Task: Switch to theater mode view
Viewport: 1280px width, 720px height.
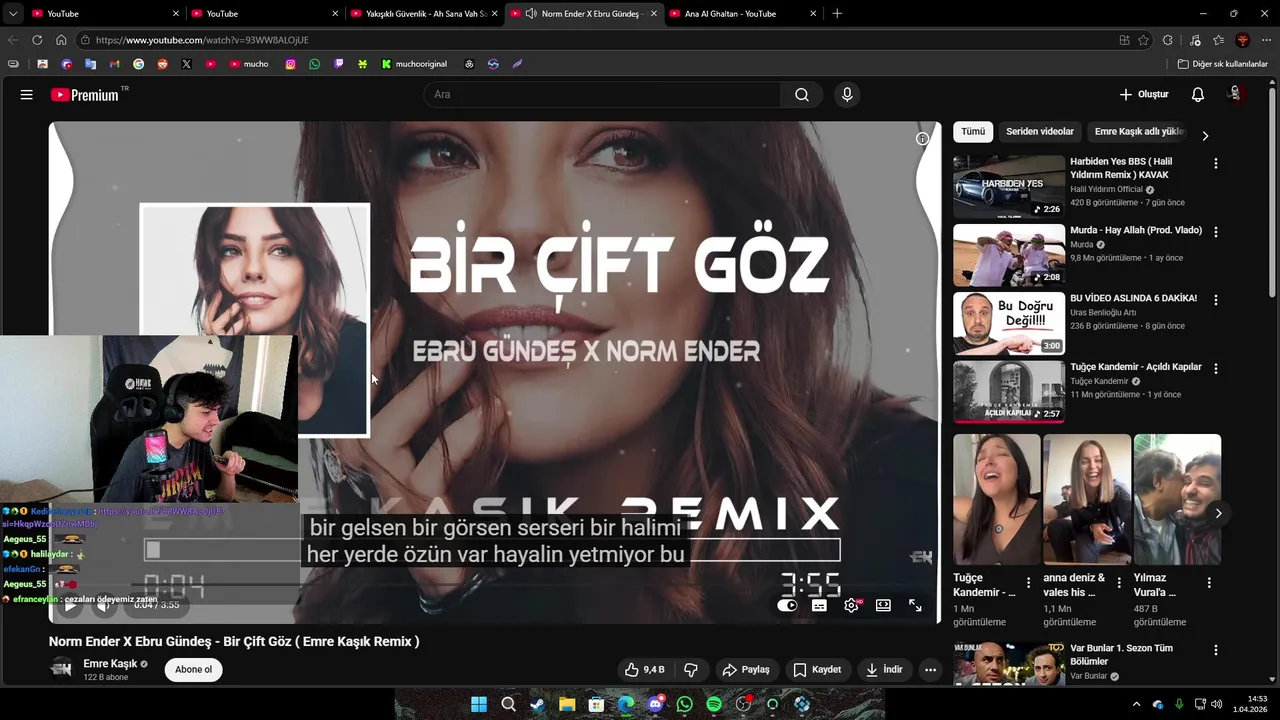Action: (x=883, y=605)
